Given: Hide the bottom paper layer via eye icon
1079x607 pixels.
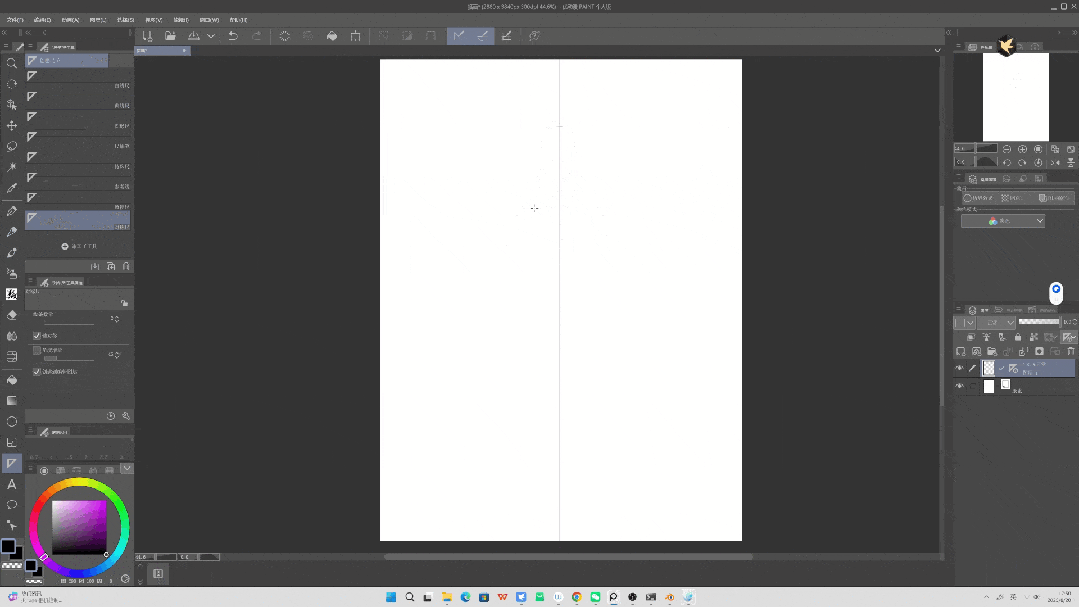Looking at the screenshot, I should pos(959,386).
